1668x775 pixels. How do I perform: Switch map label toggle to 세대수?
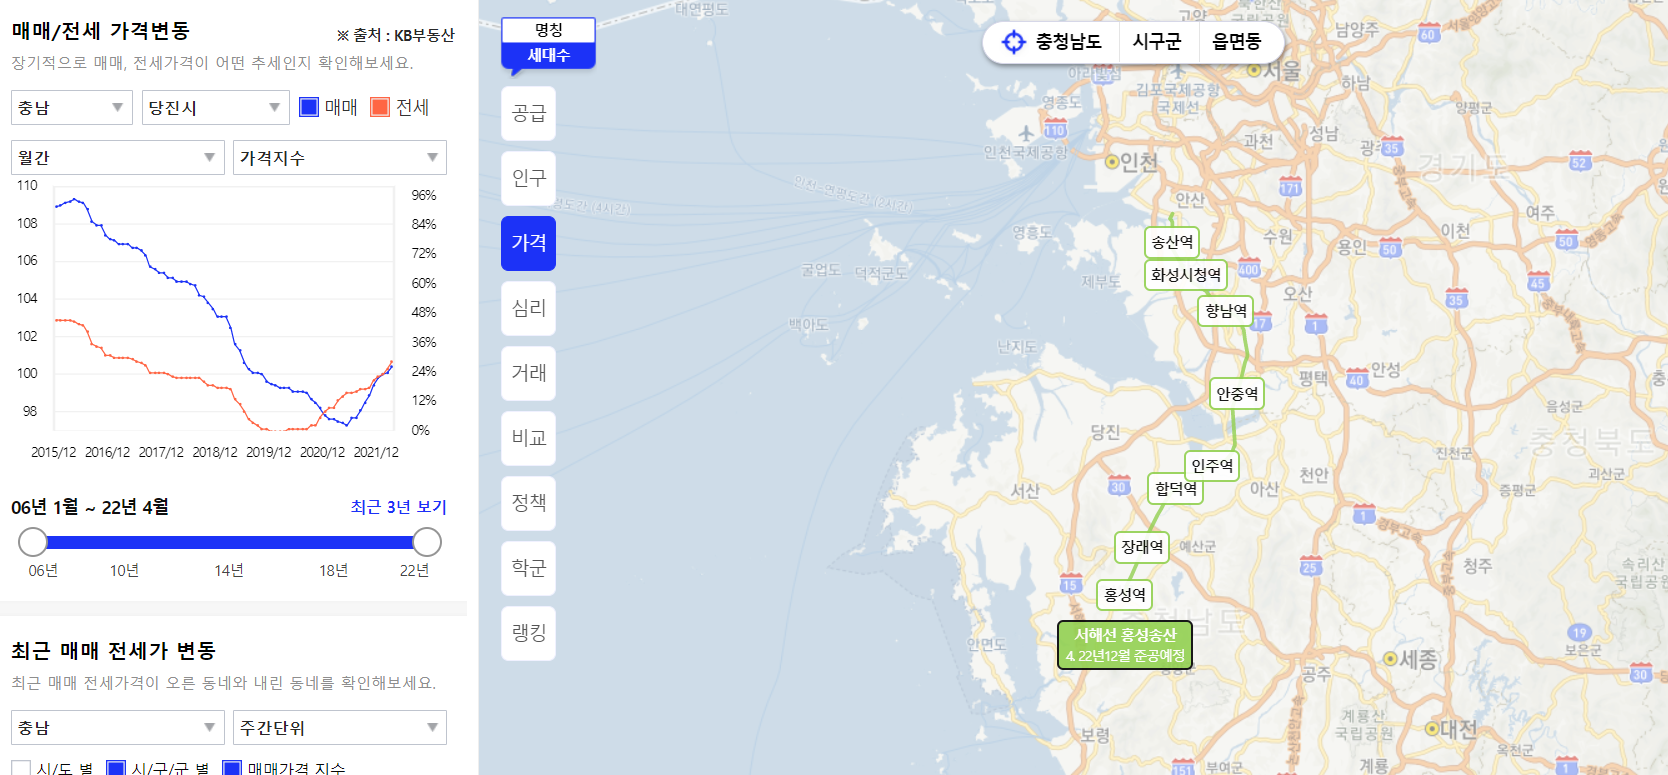548,56
